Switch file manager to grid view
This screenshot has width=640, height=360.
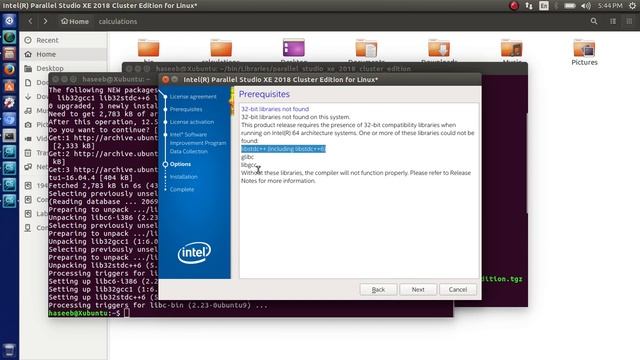(x=629, y=21)
